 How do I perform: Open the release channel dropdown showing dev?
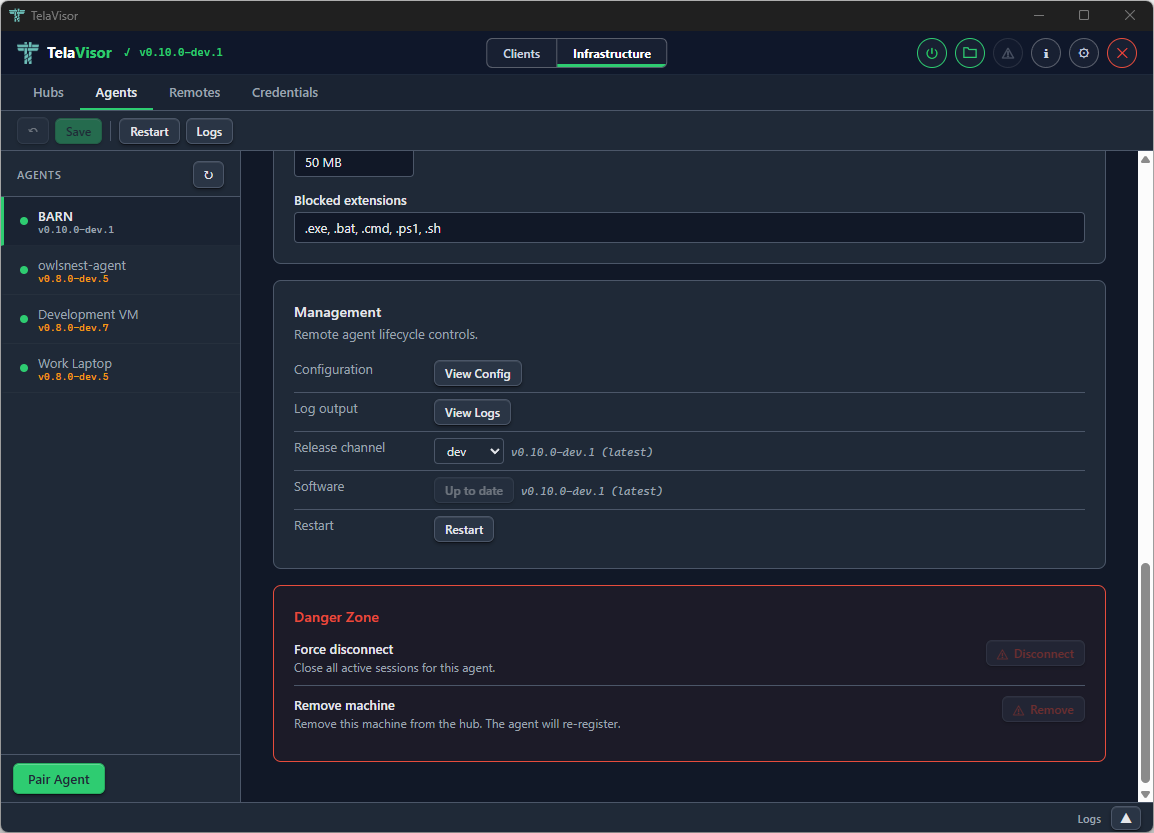[468, 451]
